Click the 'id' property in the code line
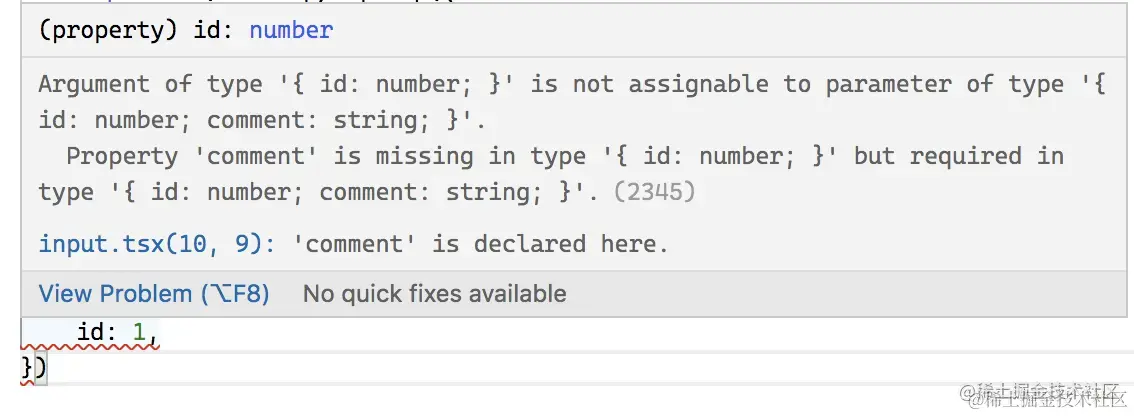Viewport: 1134px width, 416px height. pyautogui.click(x=91, y=331)
